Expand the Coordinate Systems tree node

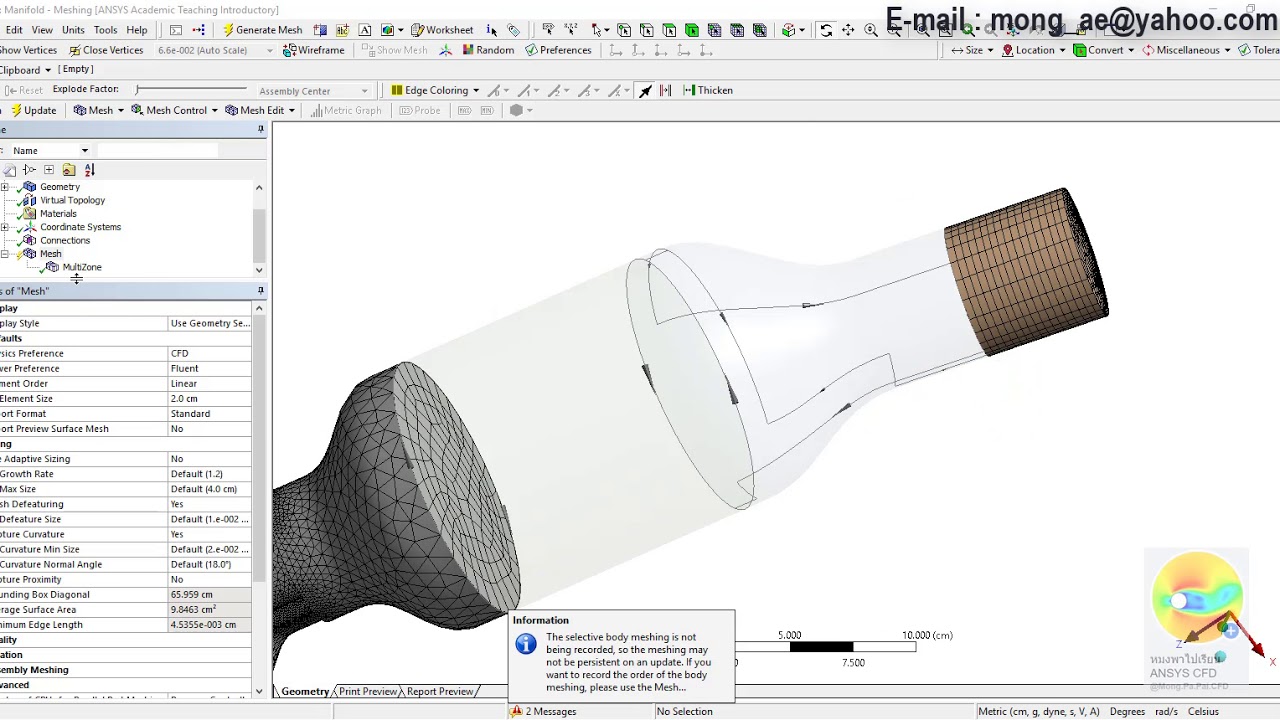pos(5,227)
